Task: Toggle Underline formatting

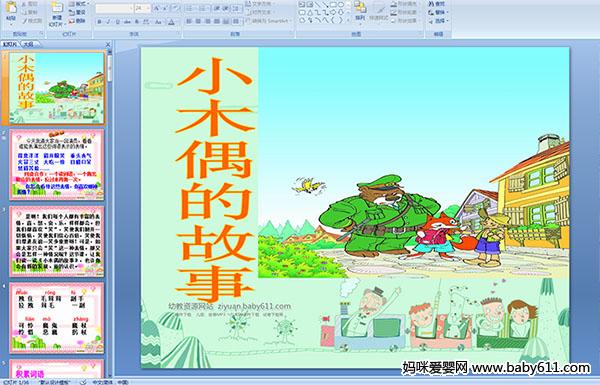Action: (x=117, y=22)
